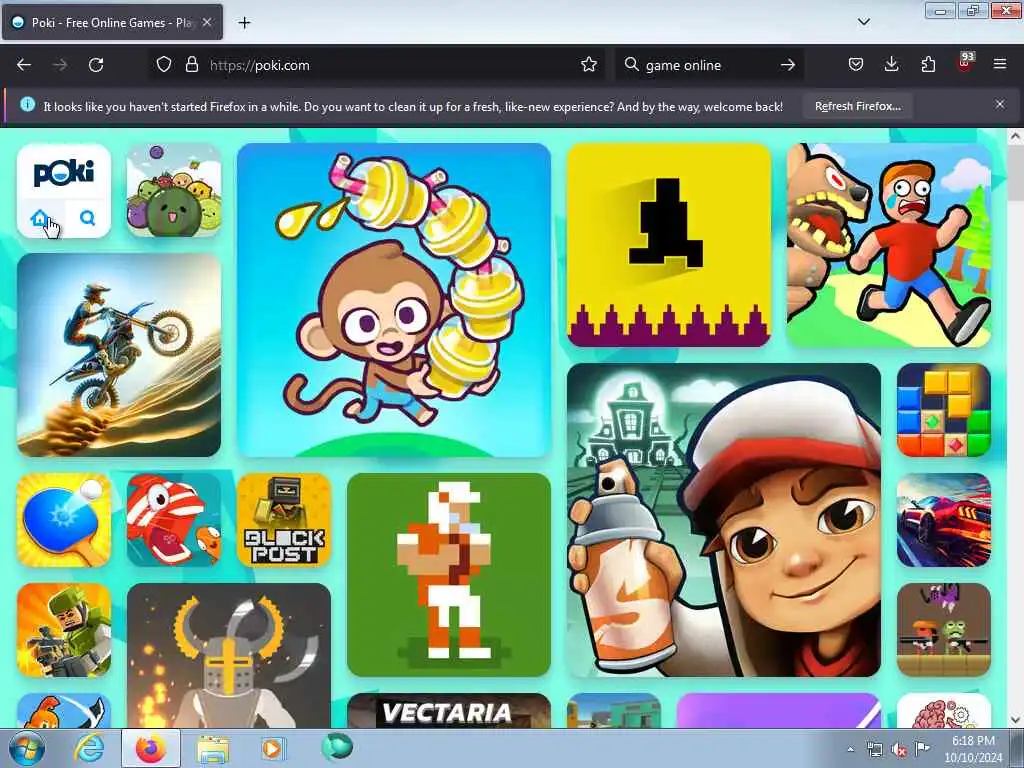Open the red striped fish game thumbnail

174,520
